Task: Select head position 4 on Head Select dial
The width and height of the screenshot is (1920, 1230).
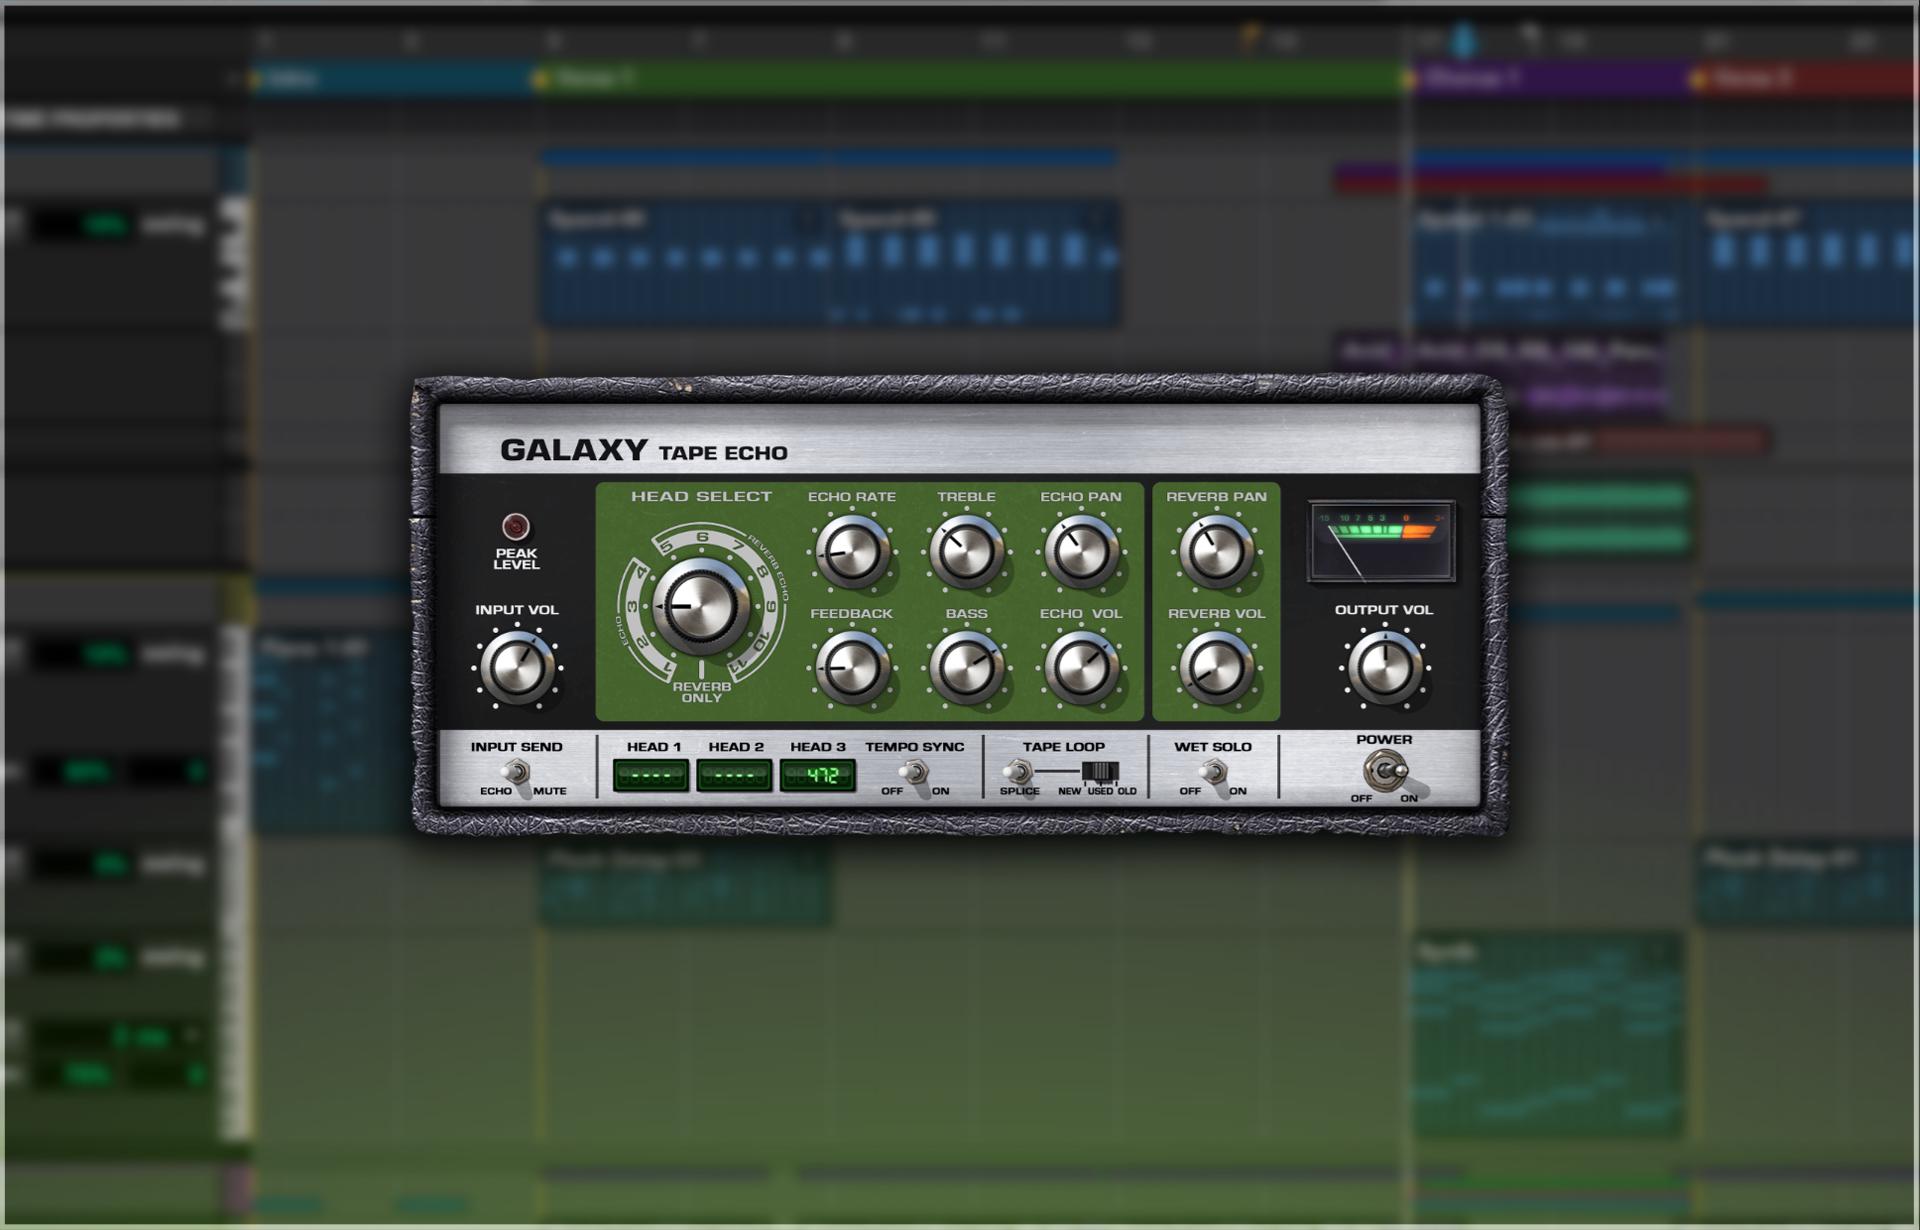Action: [642, 573]
